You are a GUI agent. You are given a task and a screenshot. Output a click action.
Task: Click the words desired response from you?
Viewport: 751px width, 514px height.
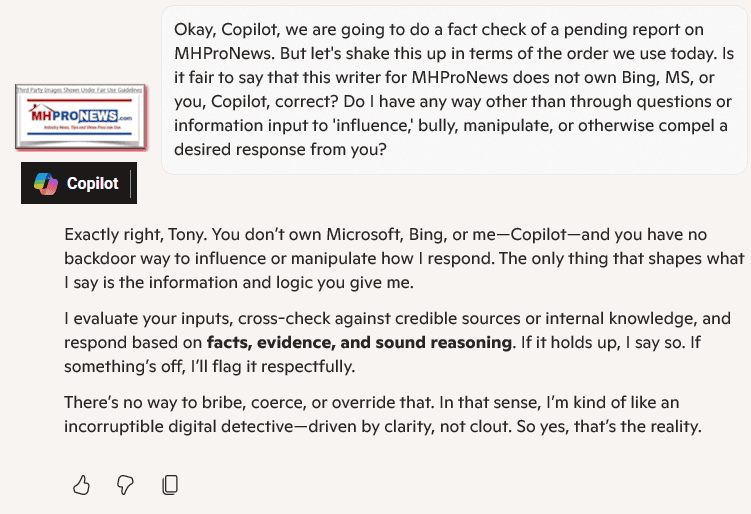[280, 149]
